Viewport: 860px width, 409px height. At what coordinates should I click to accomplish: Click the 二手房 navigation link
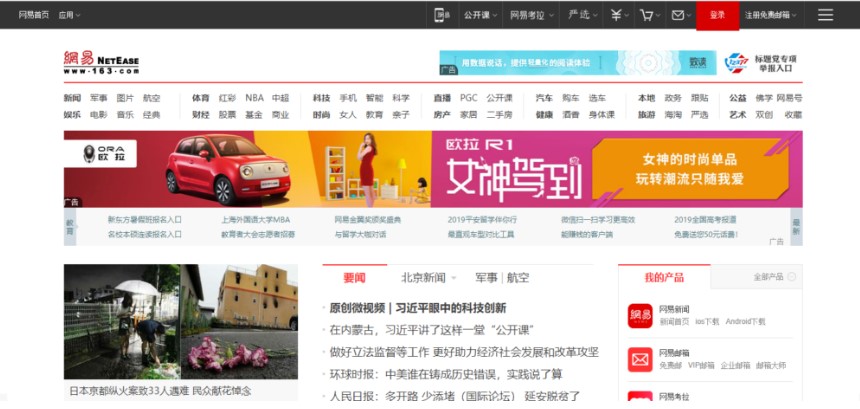pos(499,115)
